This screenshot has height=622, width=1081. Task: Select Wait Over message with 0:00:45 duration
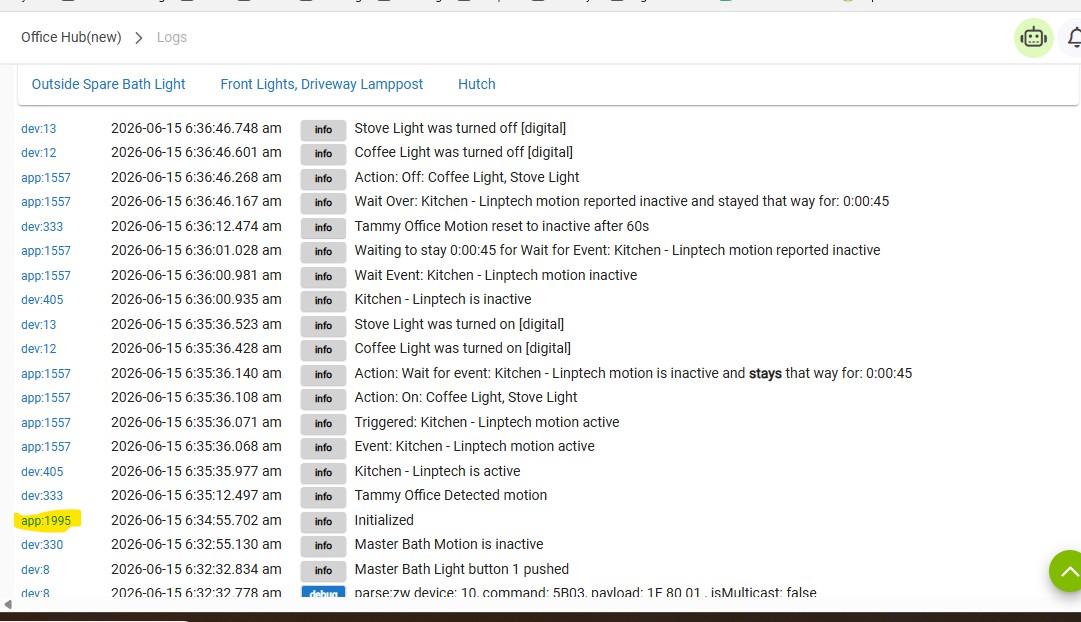(x=622, y=201)
